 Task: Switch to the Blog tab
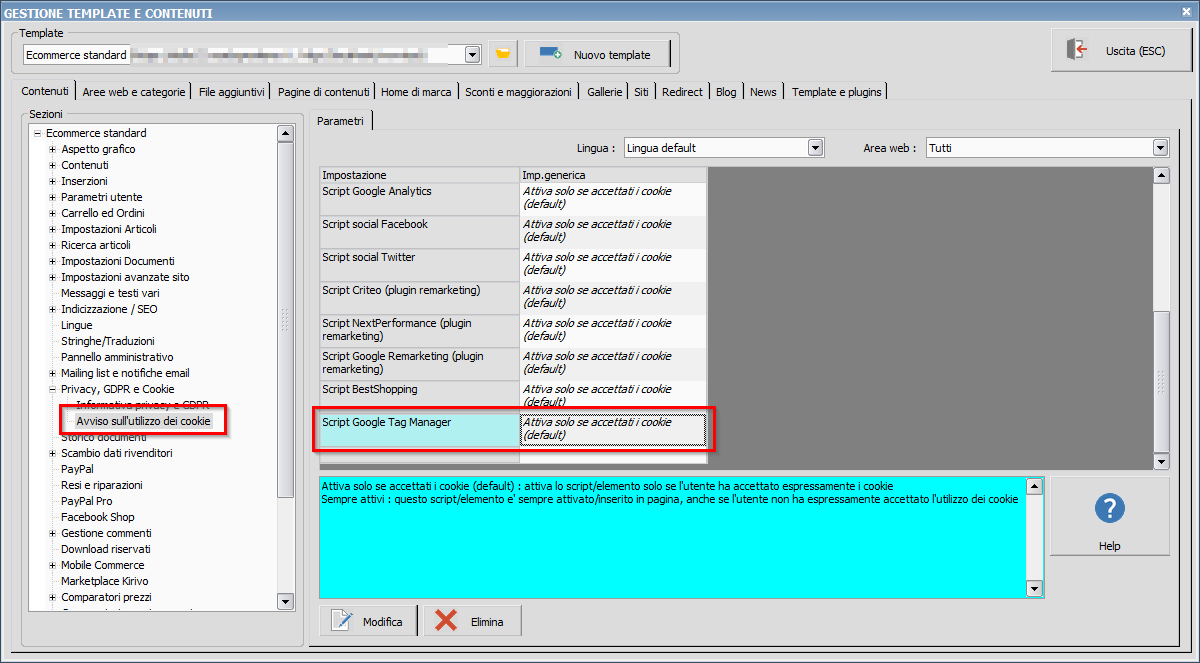[x=726, y=92]
